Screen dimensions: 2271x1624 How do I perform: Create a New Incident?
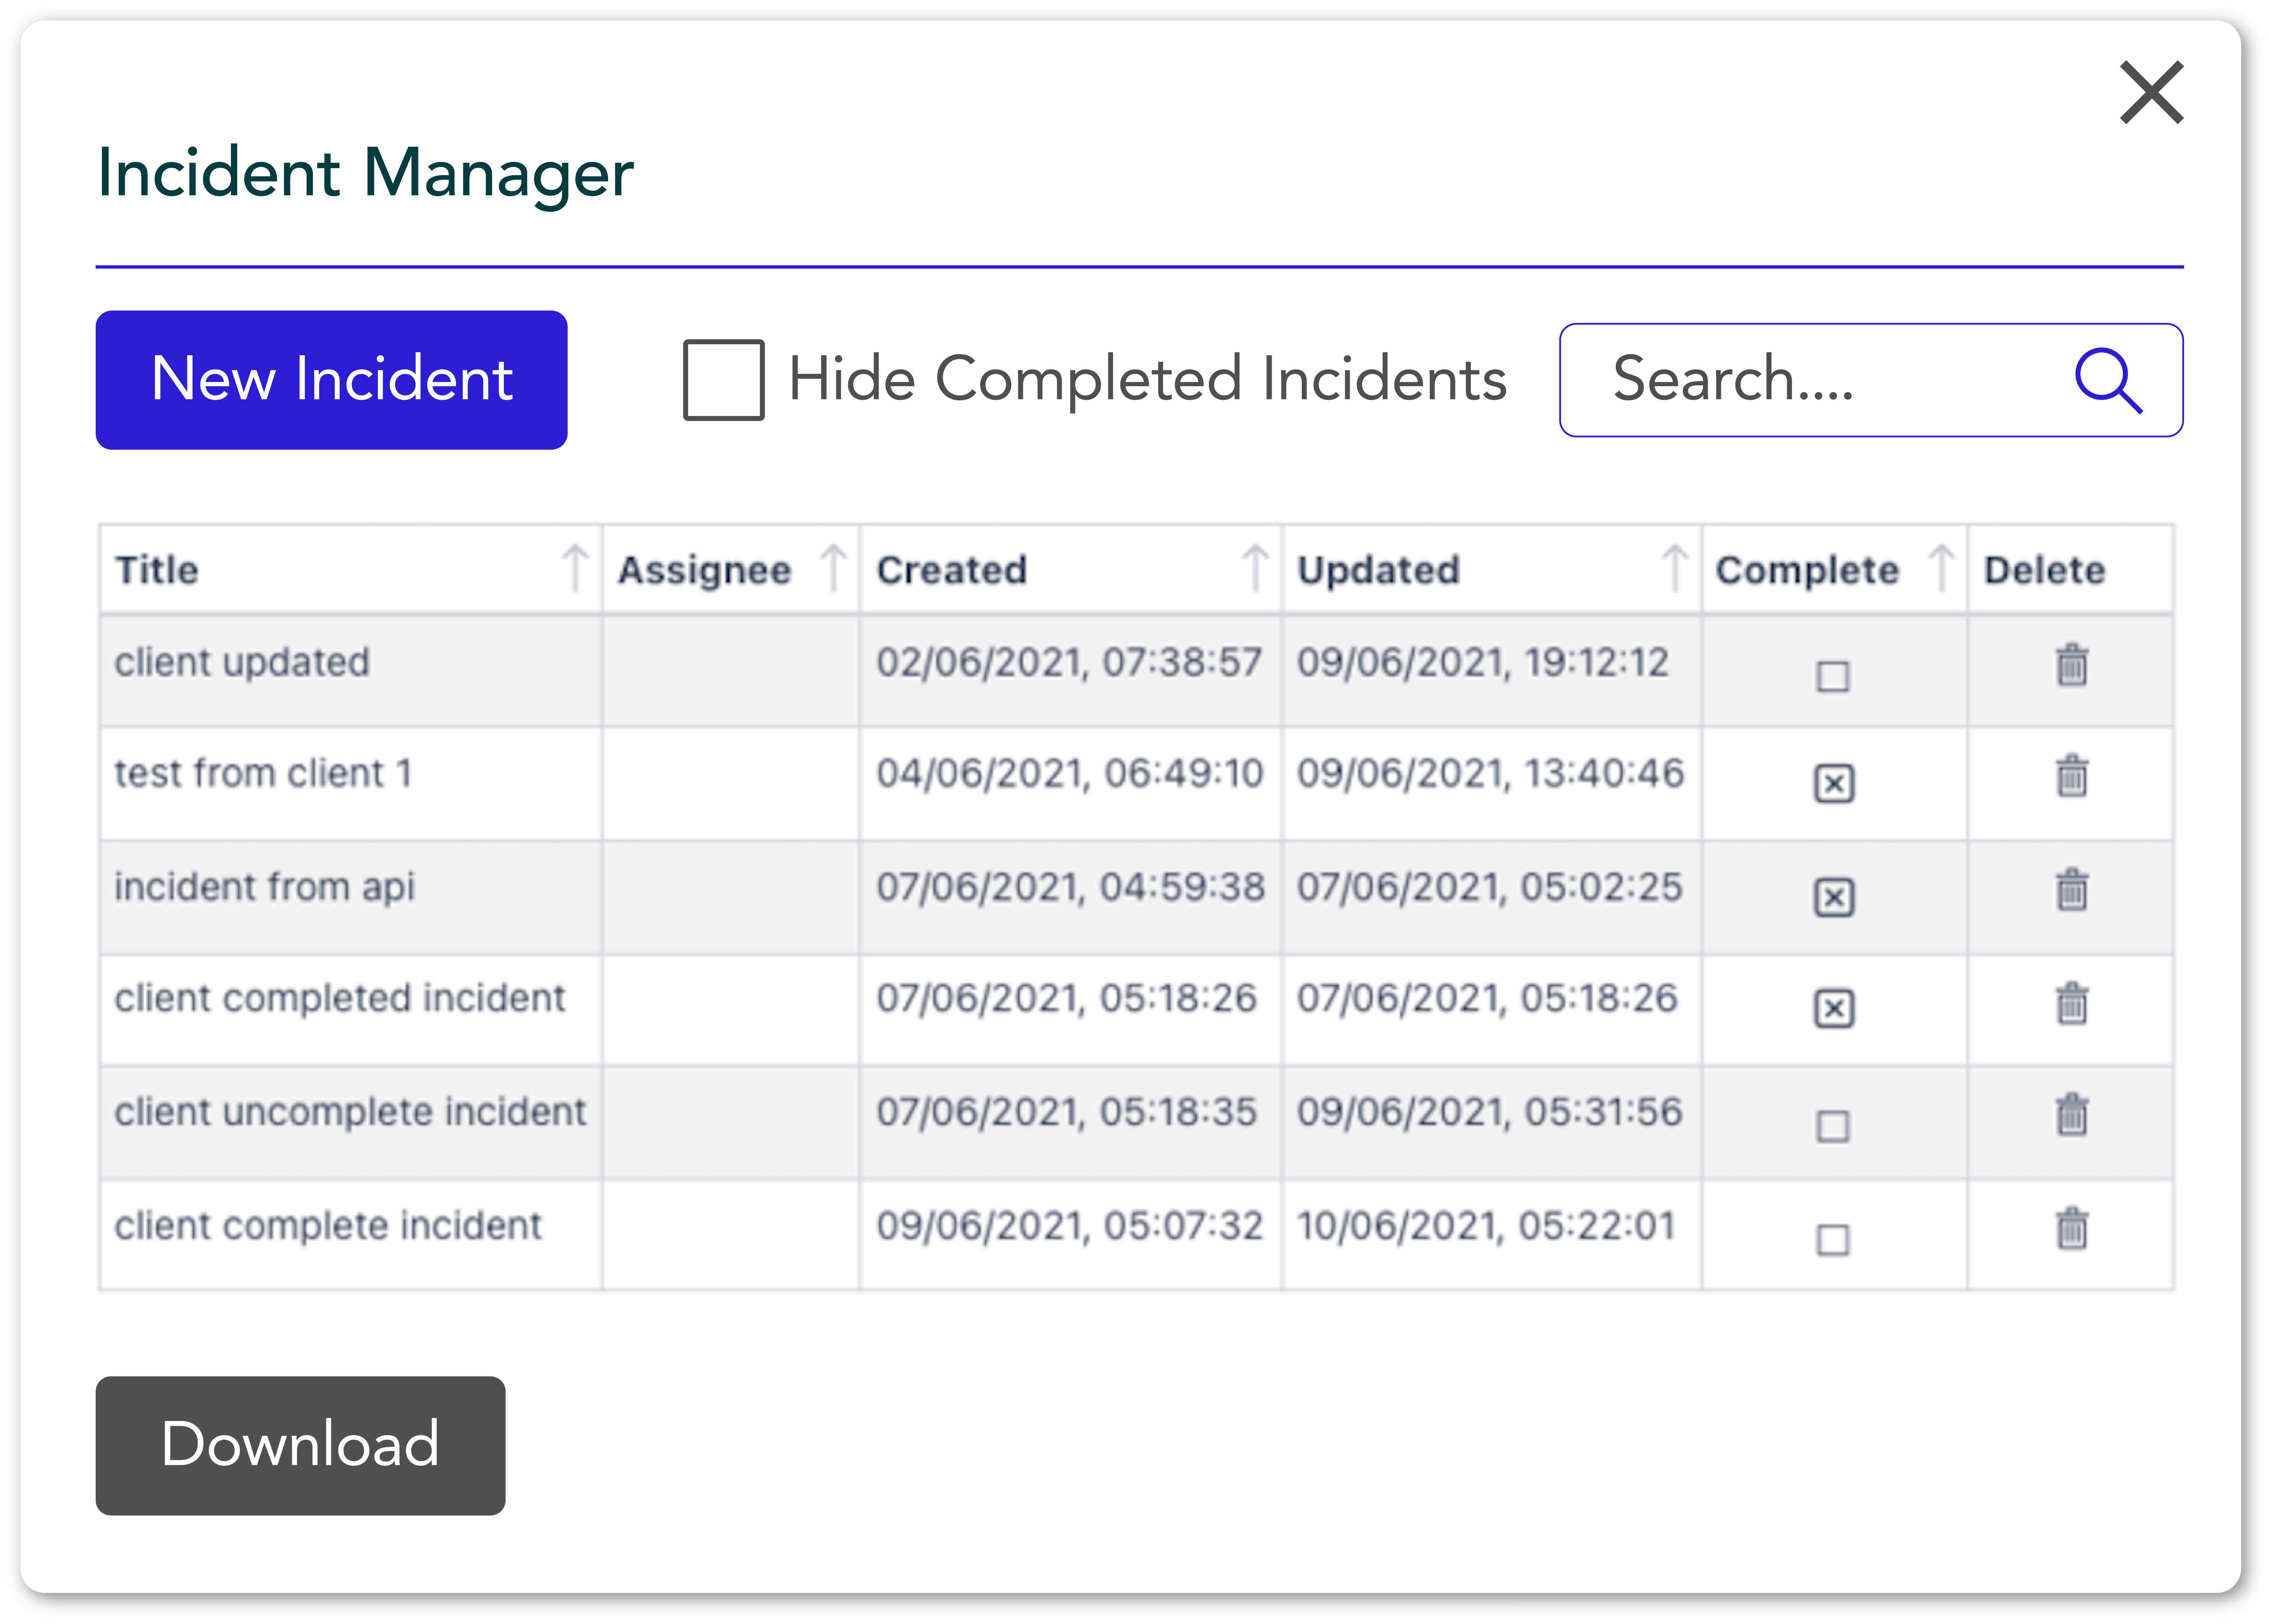point(331,380)
